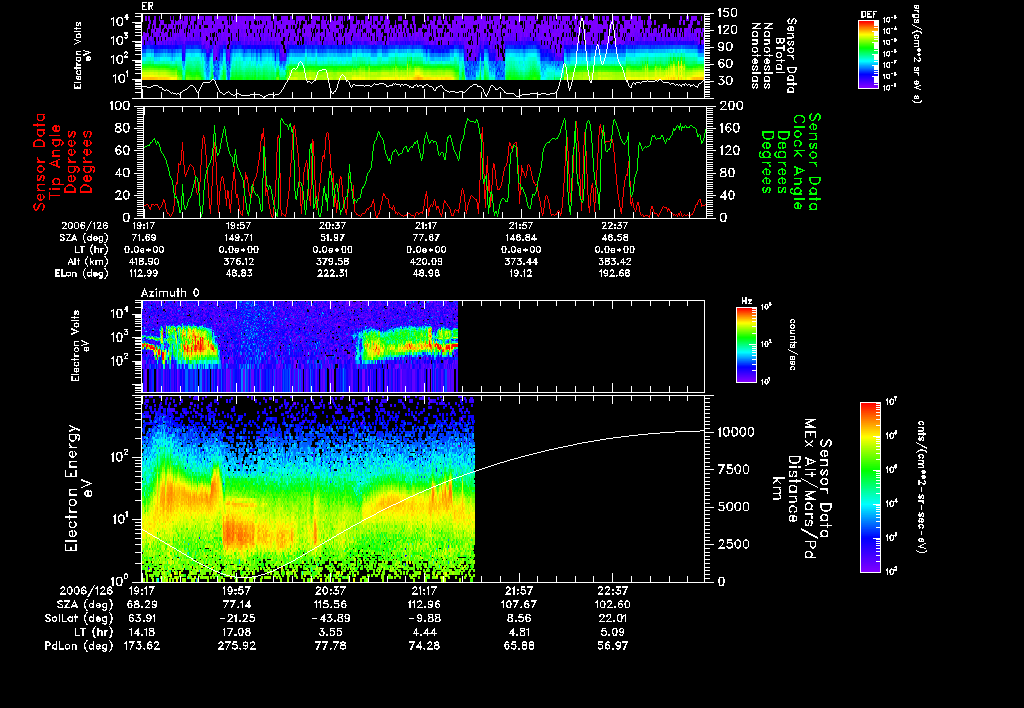Click SolLat value '-21.25'
1024x708 pixels.
236,618
